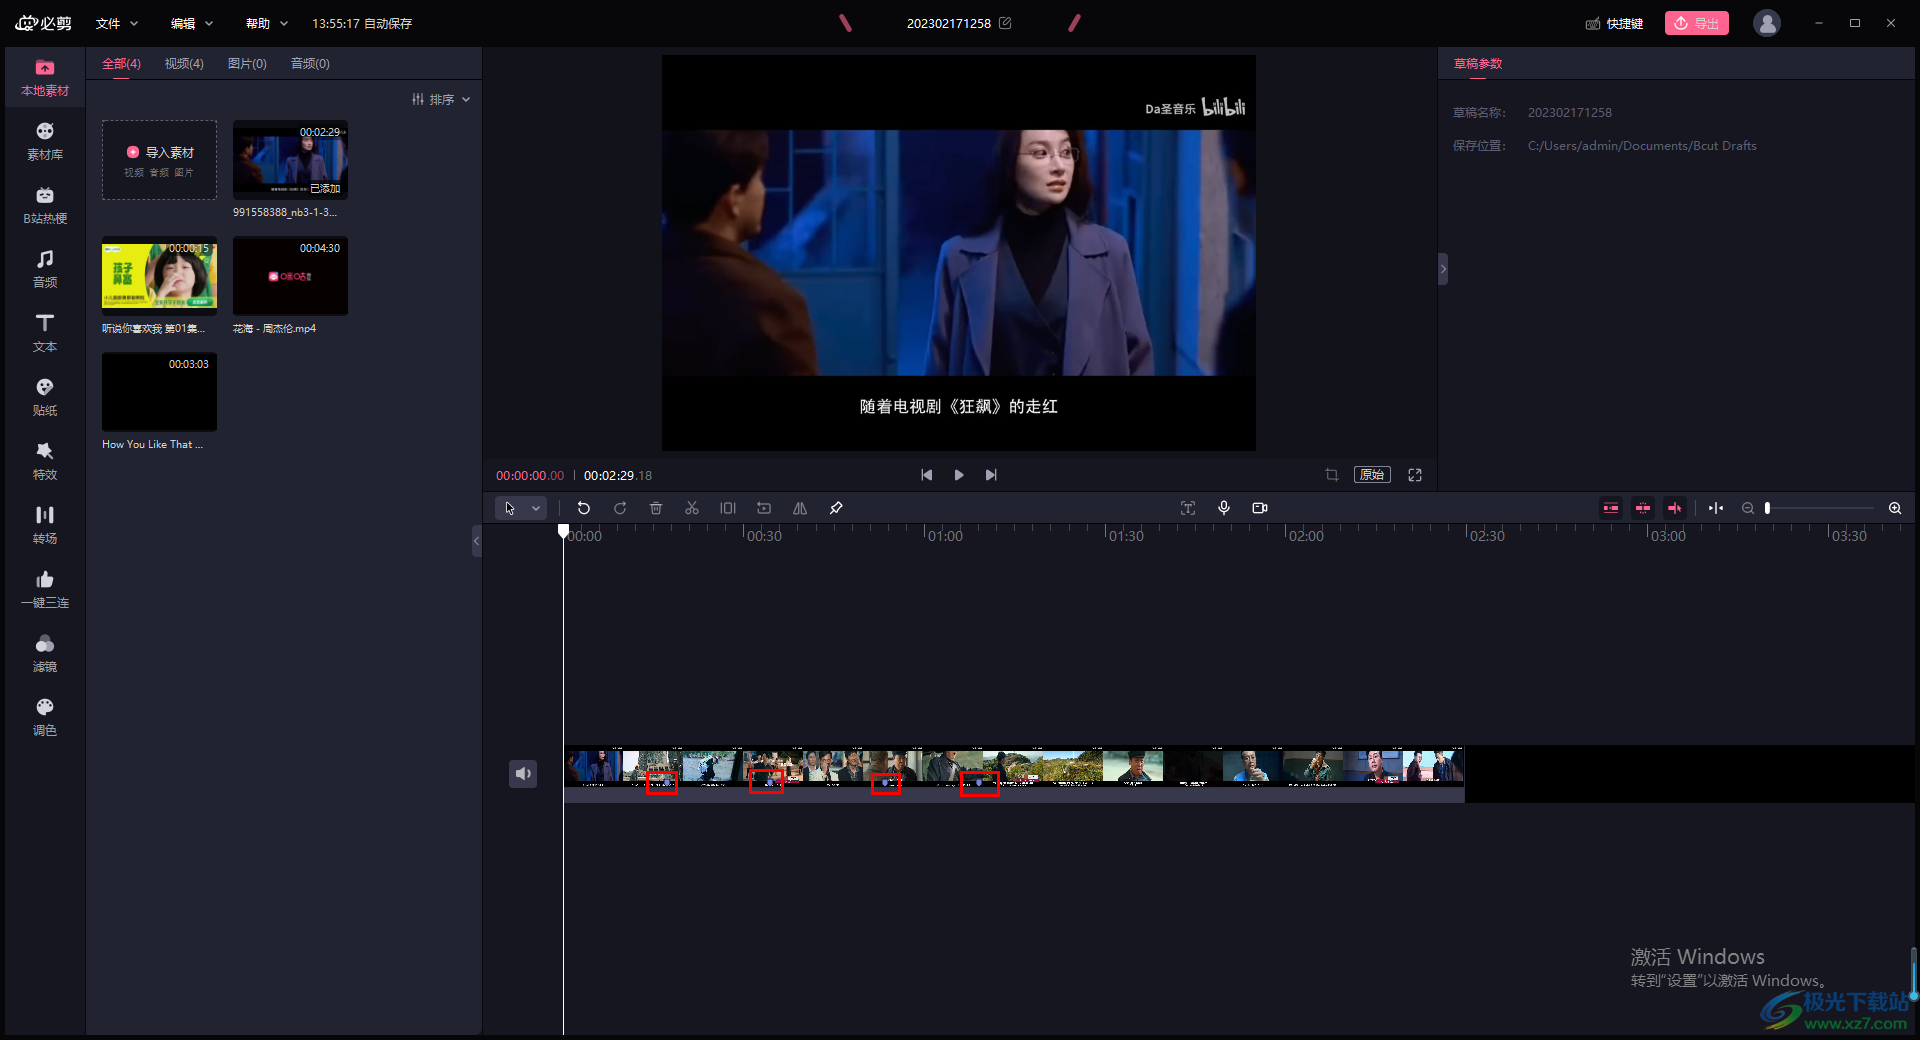The width and height of the screenshot is (1920, 1040).
Task: Enter fullscreen preview mode
Action: (1415, 475)
